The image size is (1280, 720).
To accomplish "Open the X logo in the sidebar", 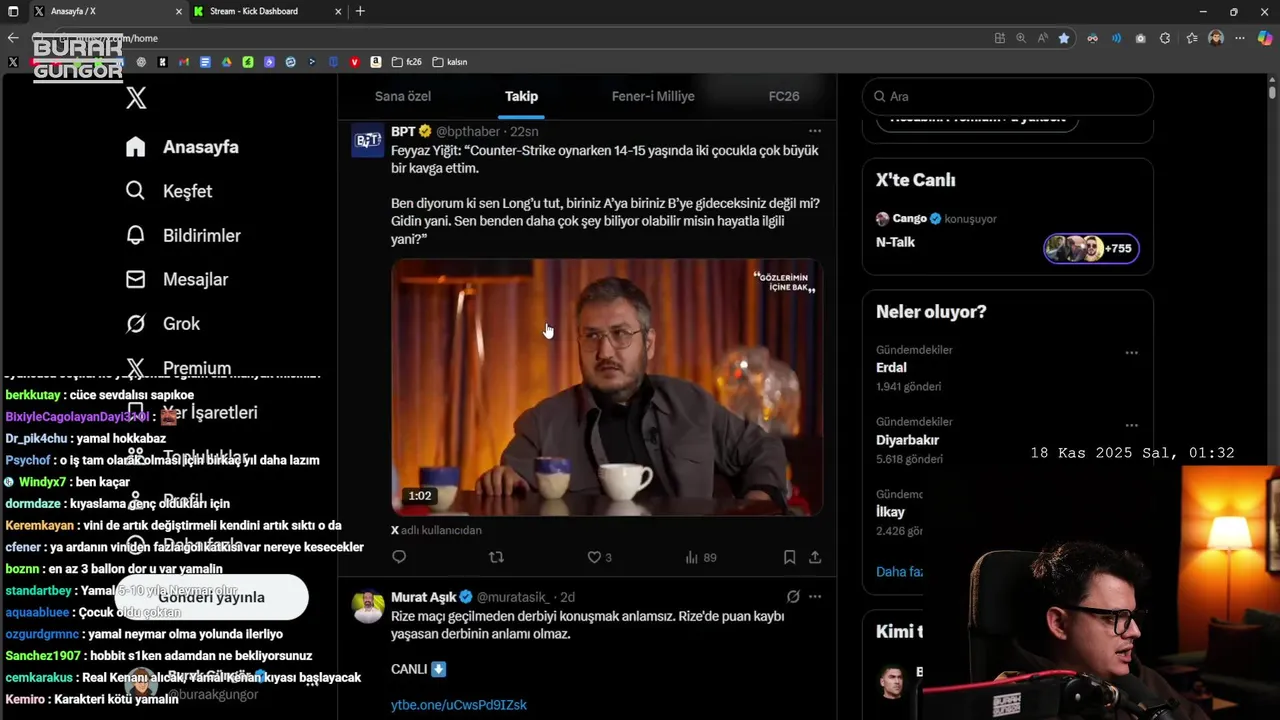I will coord(136,97).
